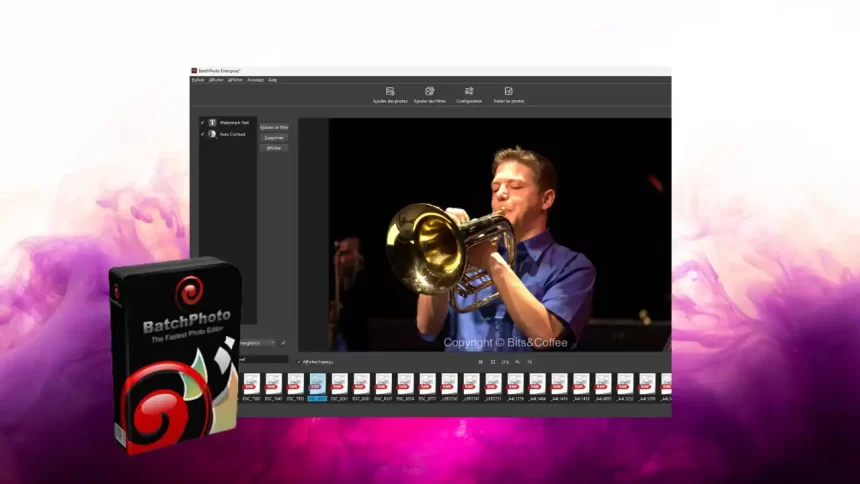The width and height of the screenshot is (860, 484).
Task: Toggle the Afficher l'aperçu checkbox
Action: (299, 362)
